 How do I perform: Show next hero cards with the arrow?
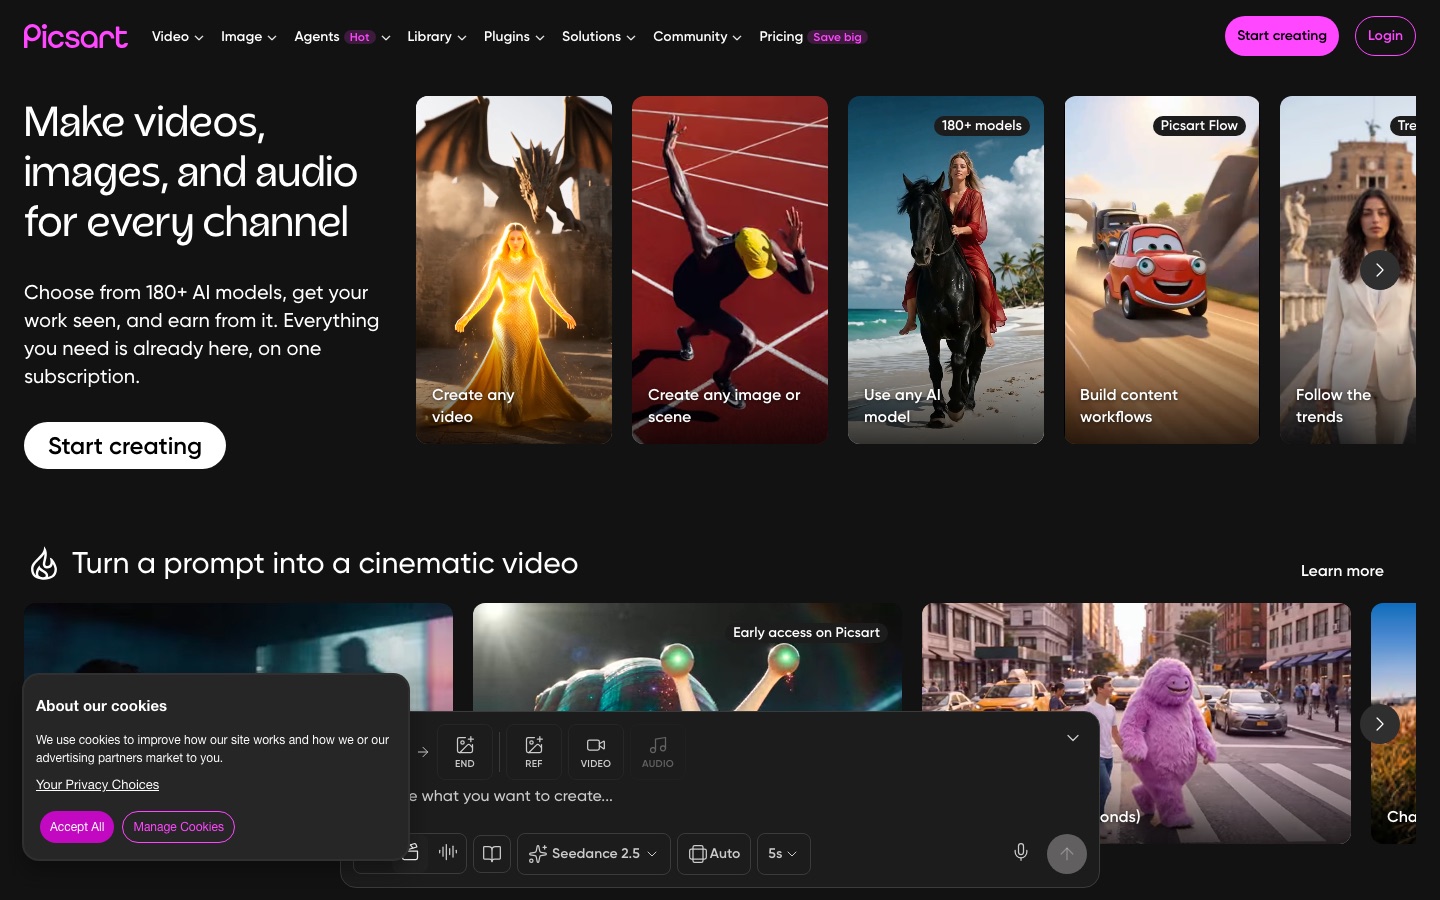(1380, 270)
